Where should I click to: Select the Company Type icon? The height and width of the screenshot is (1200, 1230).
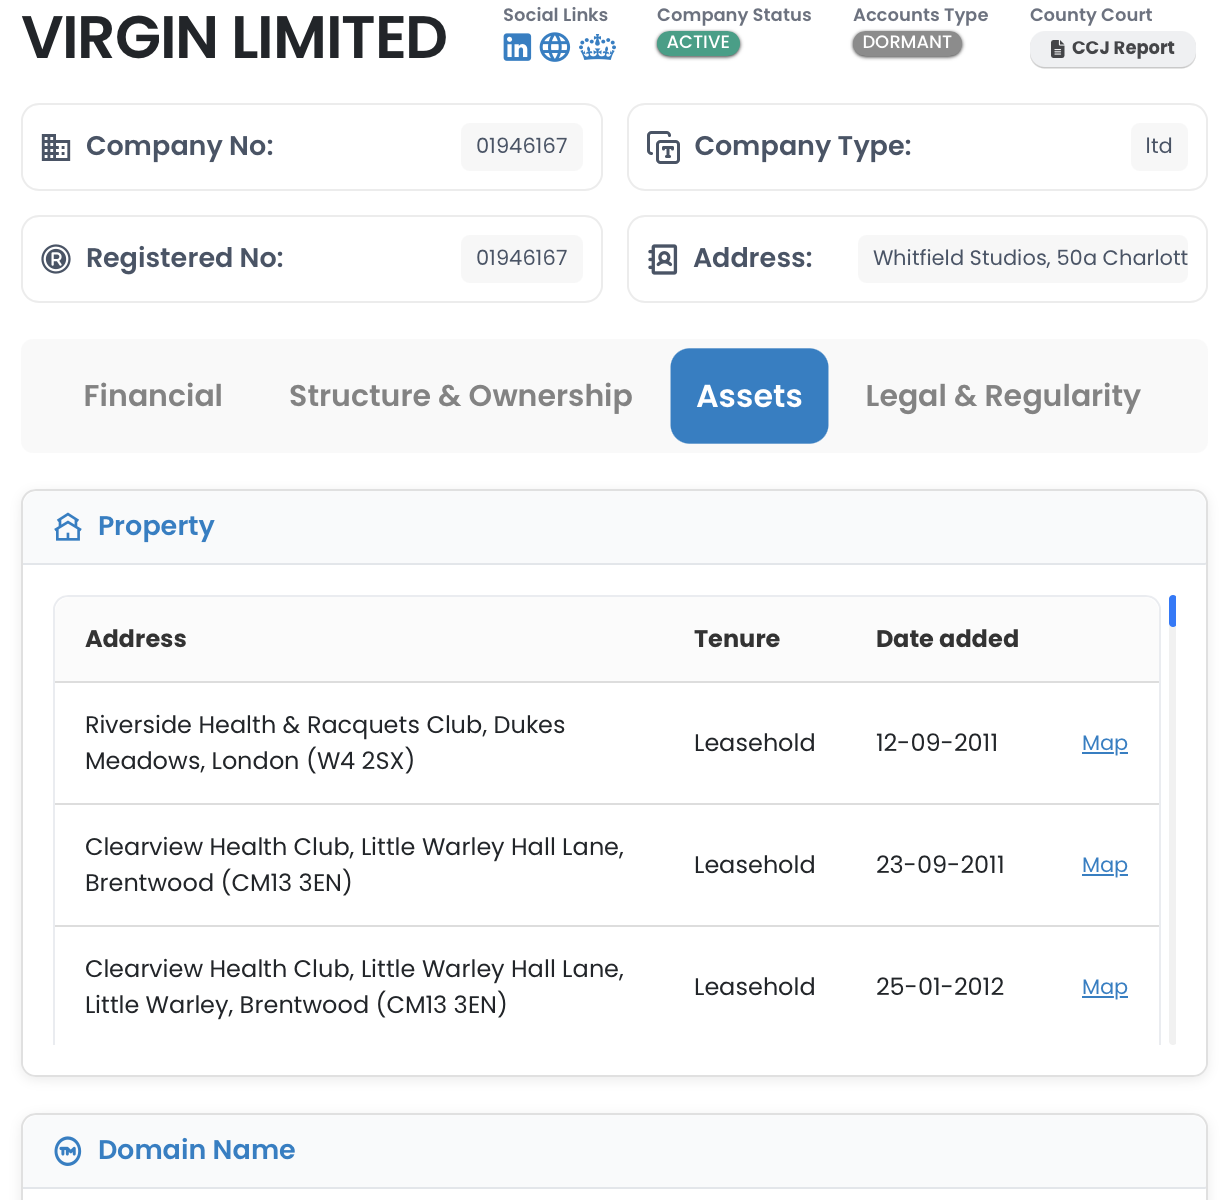pyautogui.click(x=663, y=147)
